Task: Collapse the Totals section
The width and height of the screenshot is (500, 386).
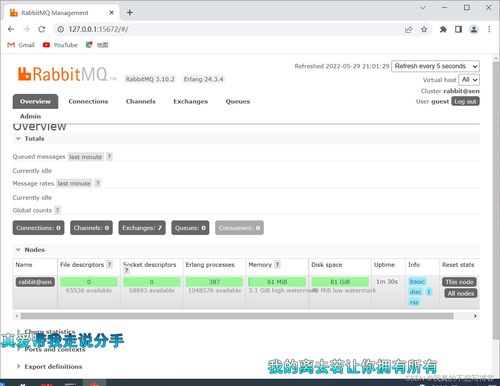Action: click(x=30, y=139)
